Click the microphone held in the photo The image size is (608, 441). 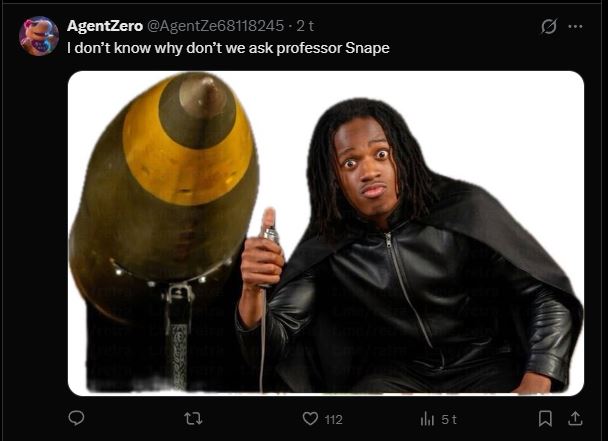point(270,235)
